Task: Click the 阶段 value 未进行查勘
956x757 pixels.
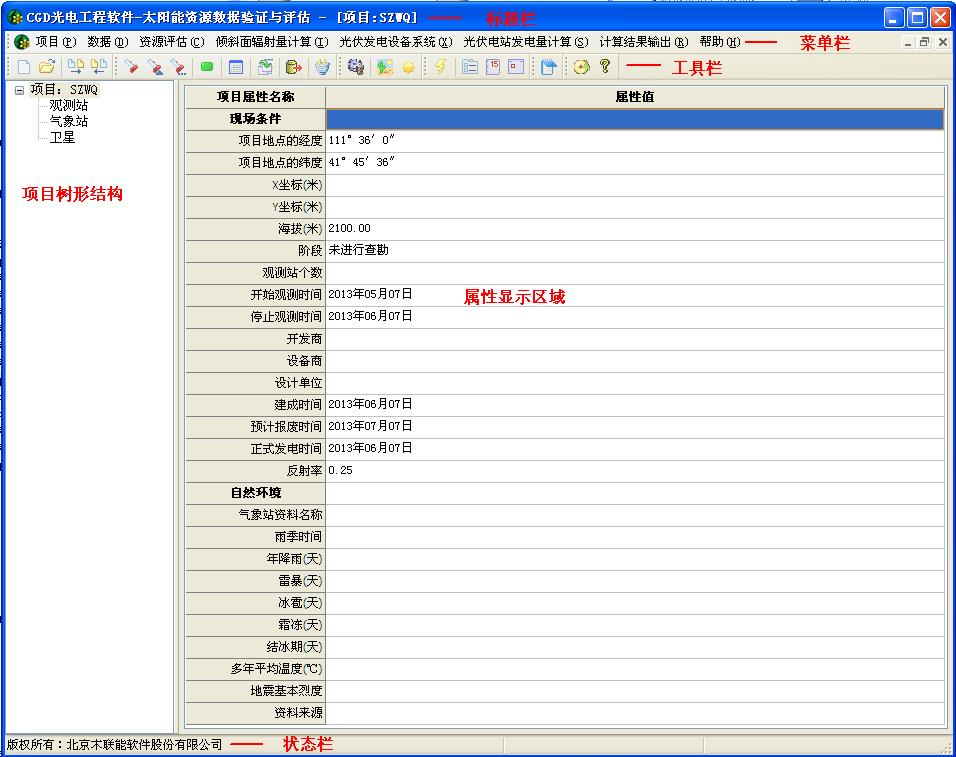Action: [358, 250]
